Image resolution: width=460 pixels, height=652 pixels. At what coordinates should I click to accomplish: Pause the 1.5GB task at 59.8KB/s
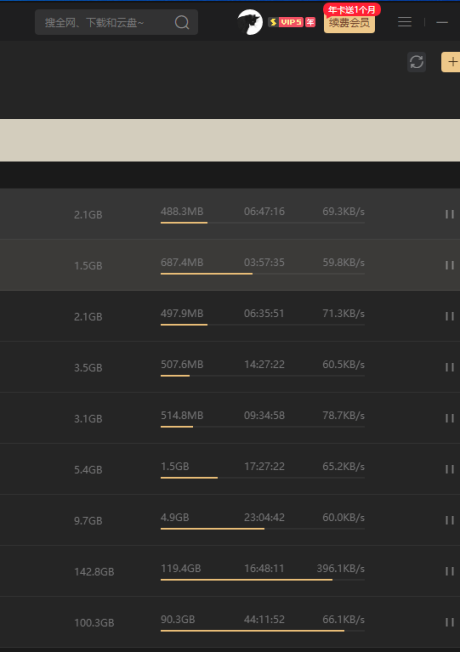coord(450,265)
